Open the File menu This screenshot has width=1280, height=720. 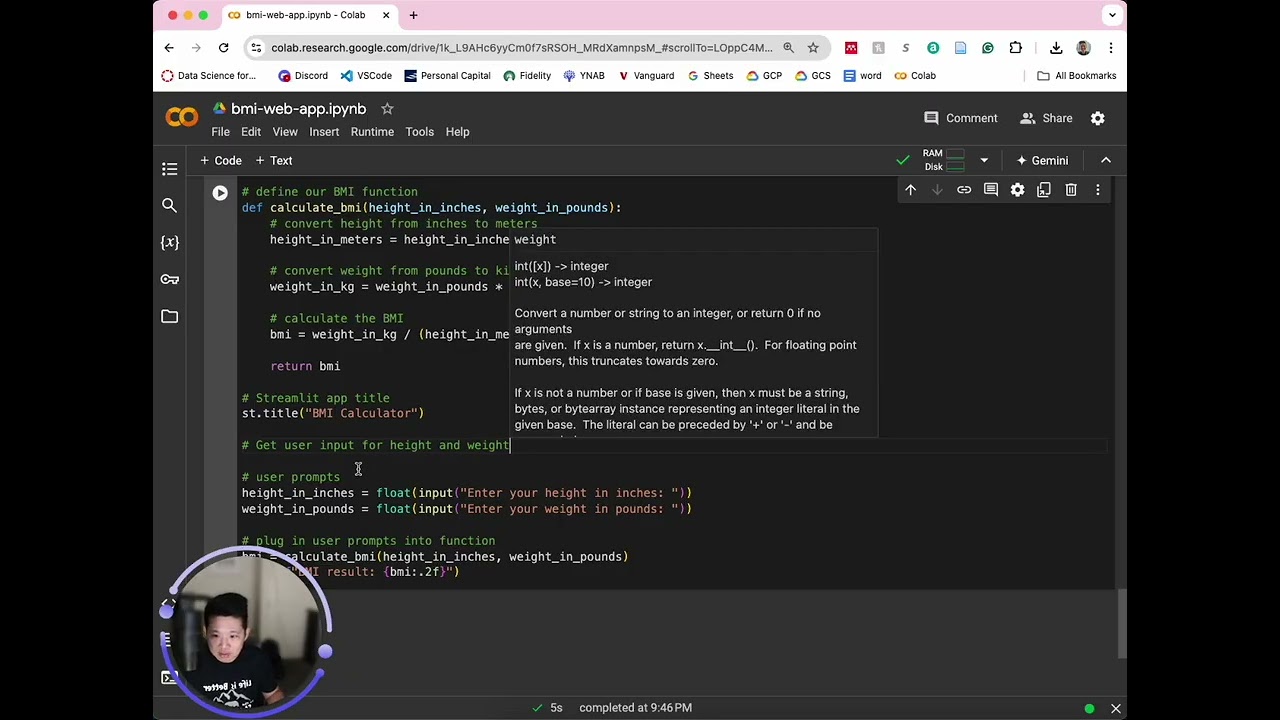tap(220, 132)
